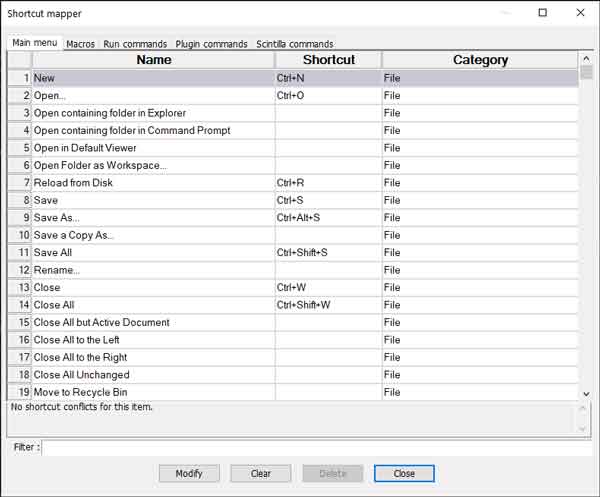Viewport: 600px width, 497px height.
Task: Click the Name column header
Action: [x=153, y=60]
